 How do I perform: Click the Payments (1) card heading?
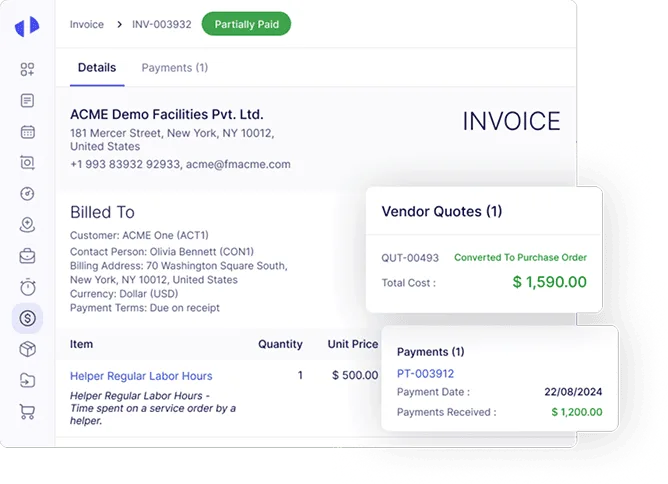(x=430, y=352)
